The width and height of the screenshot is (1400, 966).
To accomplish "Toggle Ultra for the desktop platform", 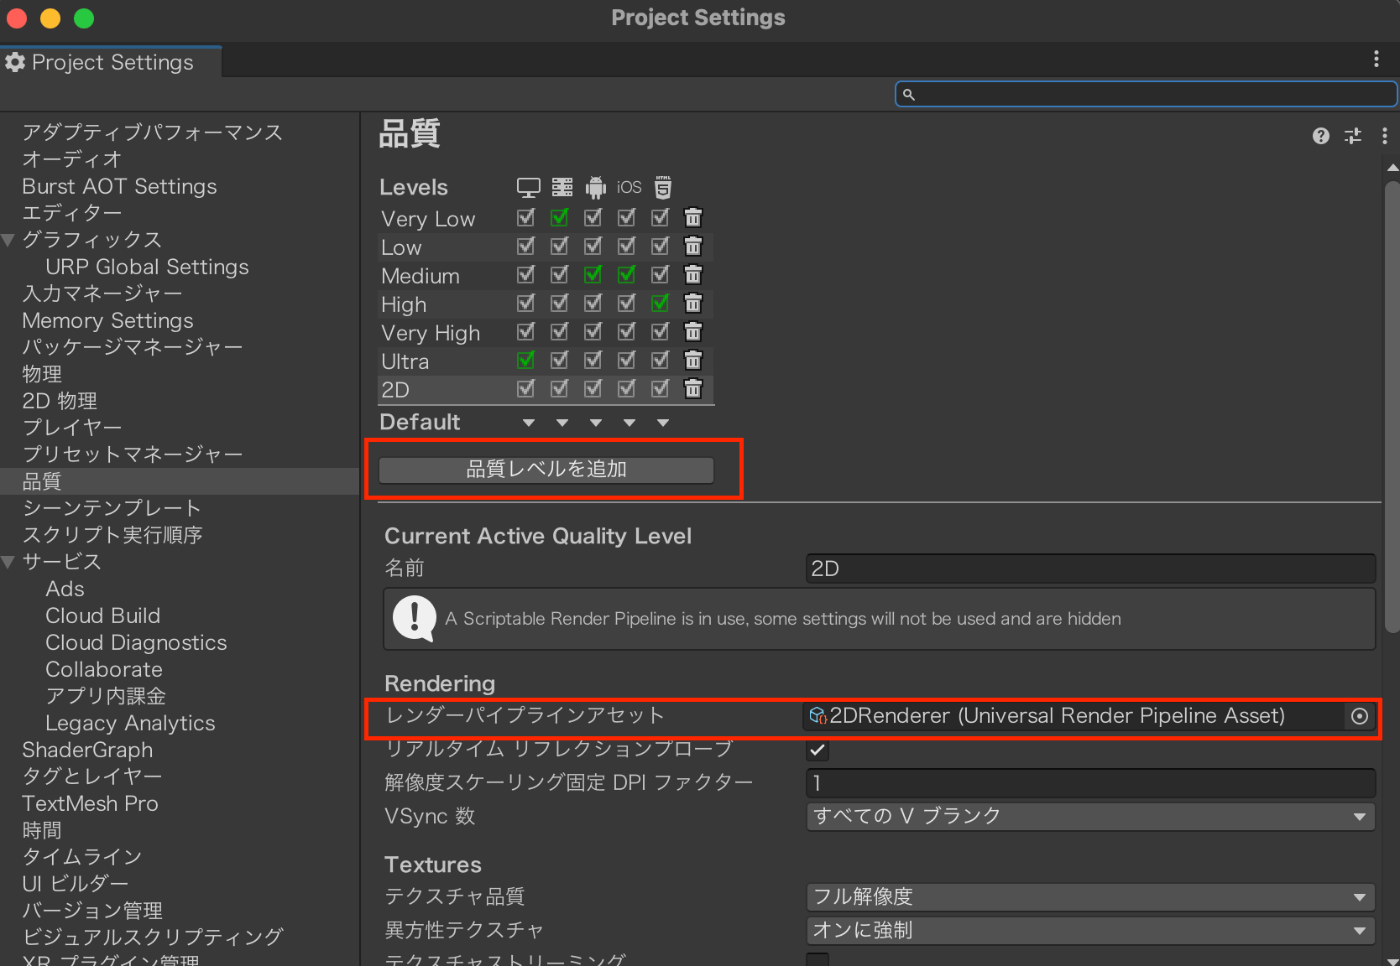I will 526,360.
